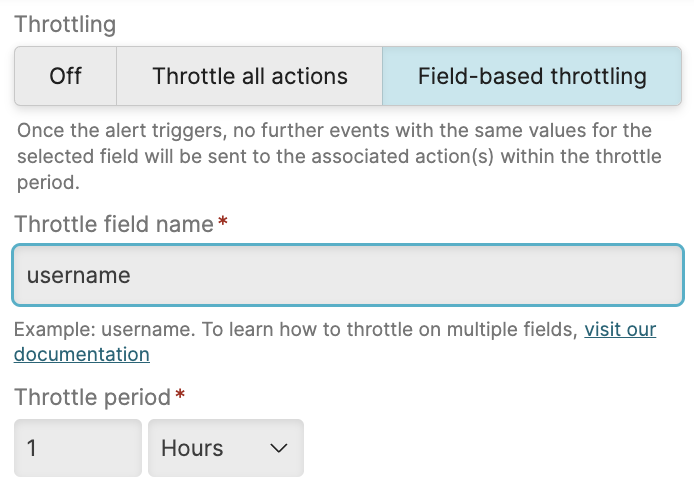The image size is (694, 492).
Task: Open the Hours unit dropdown
Action: click(225, 448)
